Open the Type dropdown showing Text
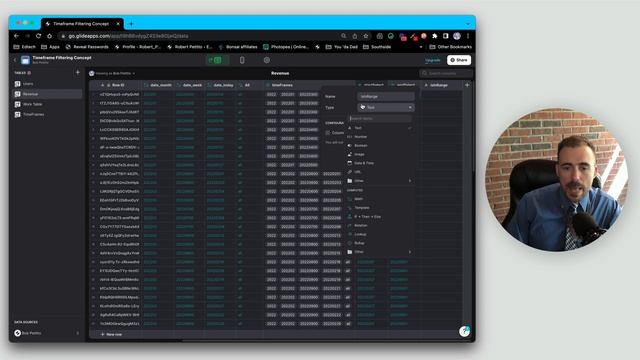This screenshot has height=360, width=640. (386, 107)
